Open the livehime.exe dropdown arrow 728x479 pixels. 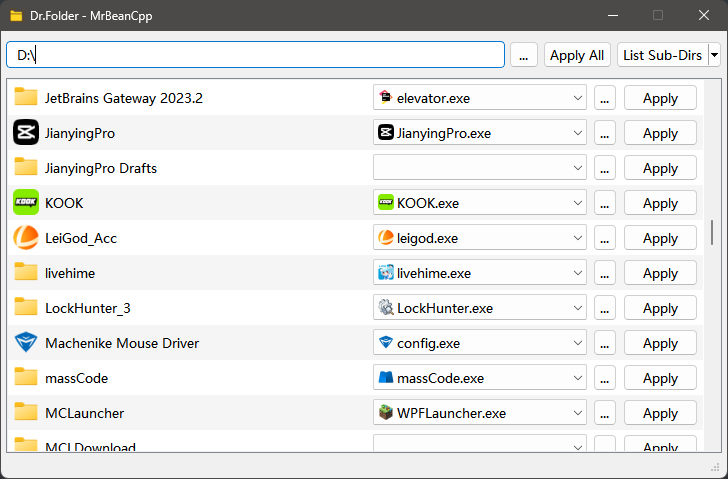point(577,273)
